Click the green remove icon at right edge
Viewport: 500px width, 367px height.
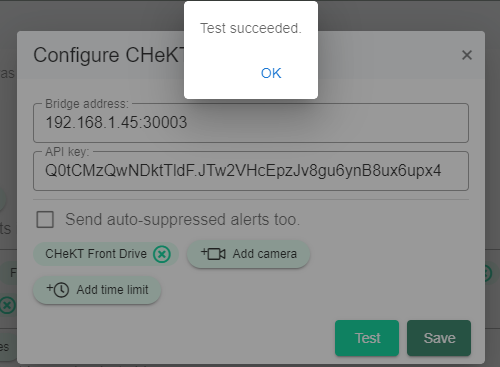click(x=487, y=273)
